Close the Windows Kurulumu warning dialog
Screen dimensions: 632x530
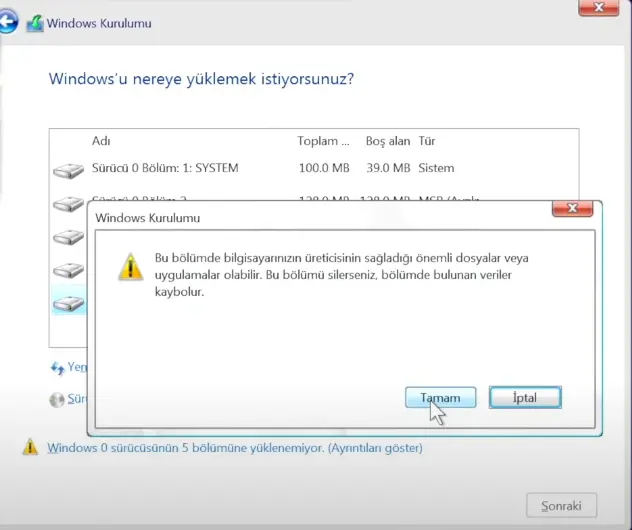click(572, 208)
